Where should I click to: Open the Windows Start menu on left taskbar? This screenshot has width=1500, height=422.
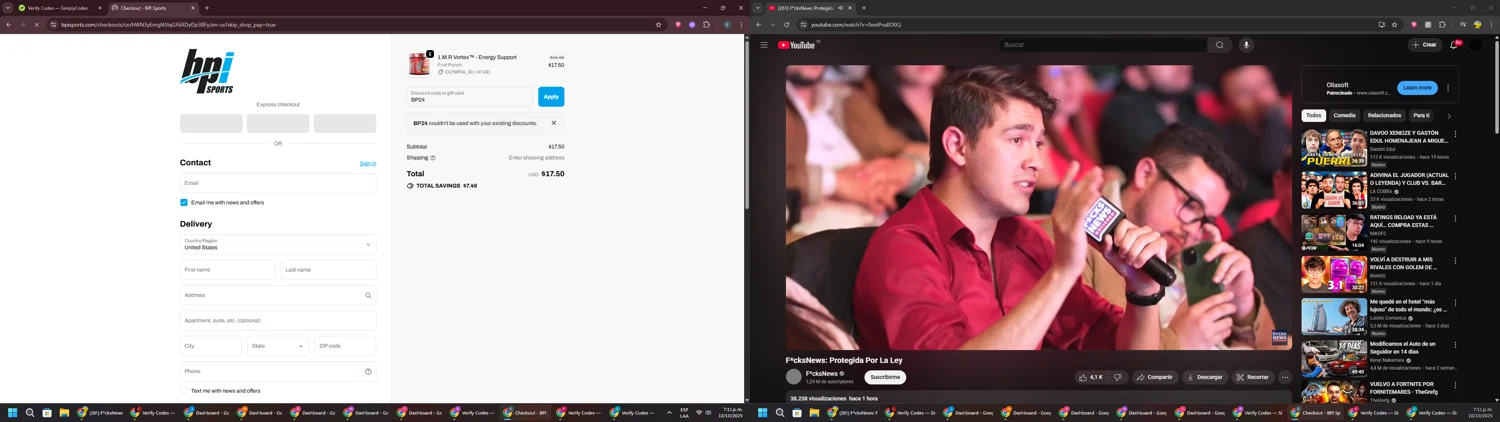point(13,413)
